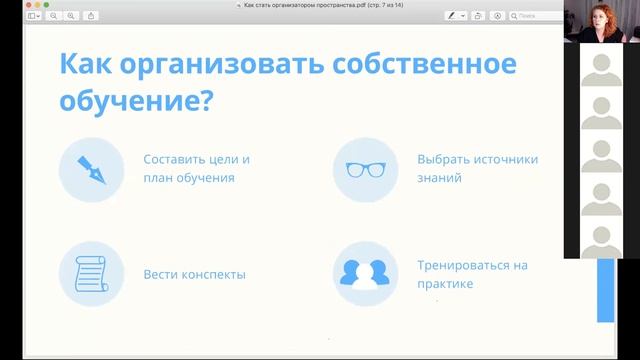
Task: Zoom out the PDF page
Action: point(53,16)
